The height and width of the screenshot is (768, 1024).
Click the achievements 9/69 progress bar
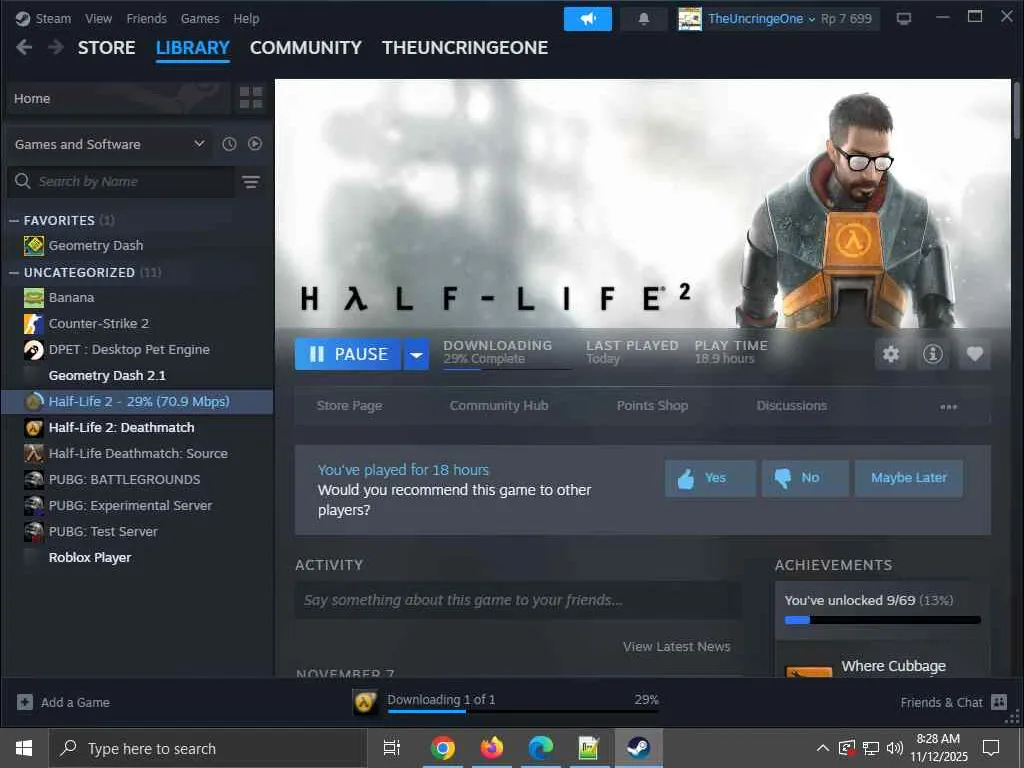882,620
